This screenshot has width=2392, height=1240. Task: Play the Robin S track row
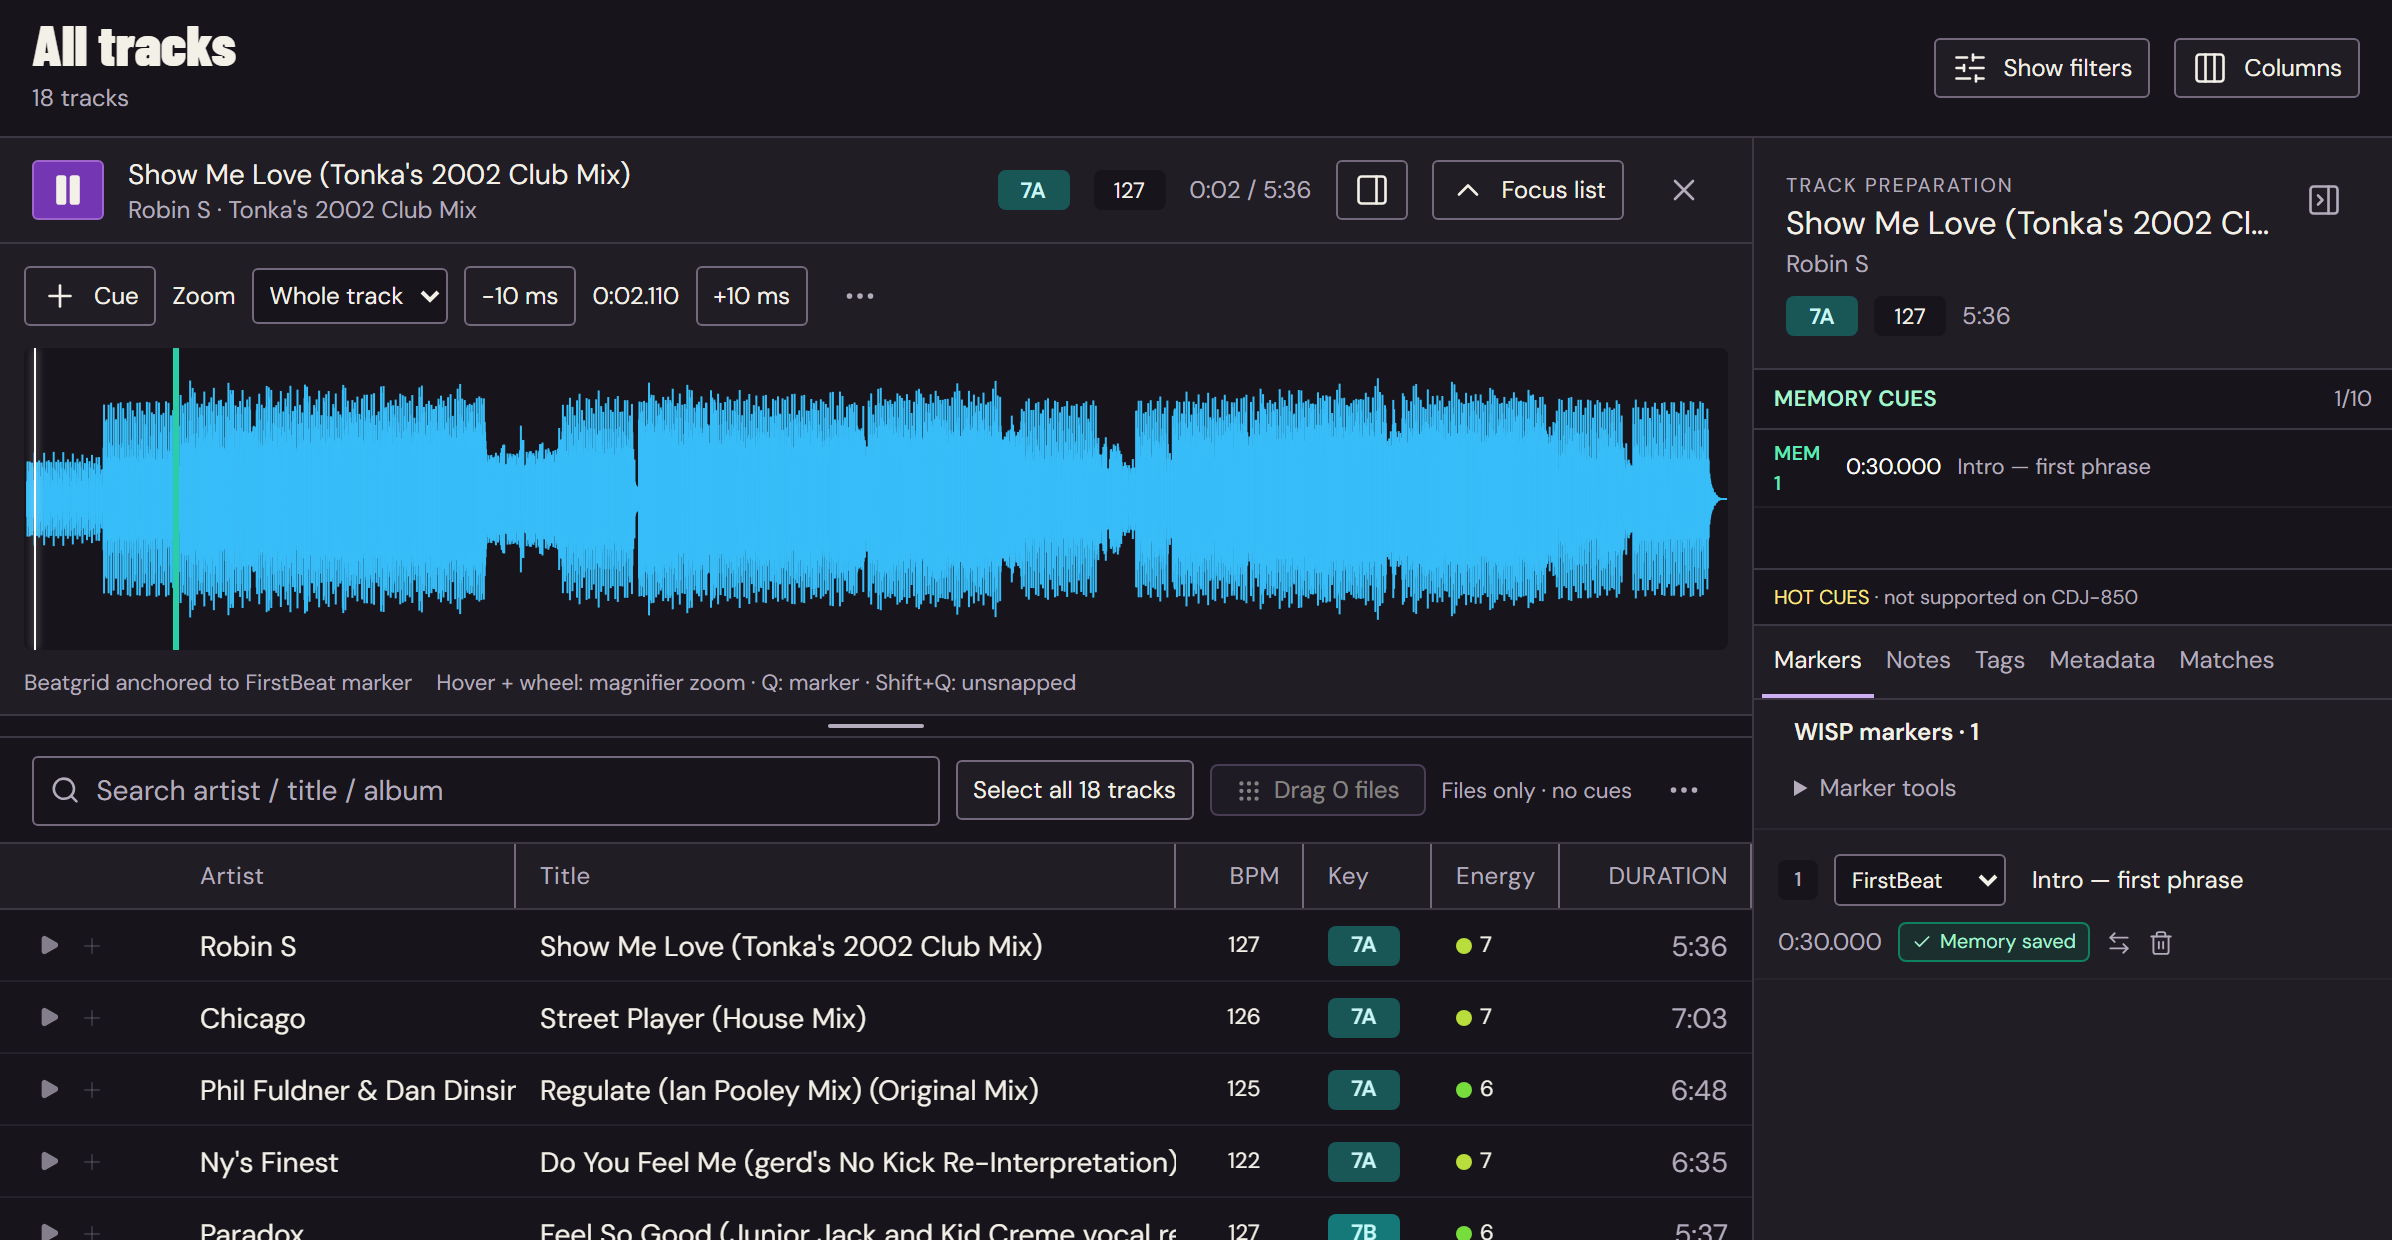click(49, 945)
